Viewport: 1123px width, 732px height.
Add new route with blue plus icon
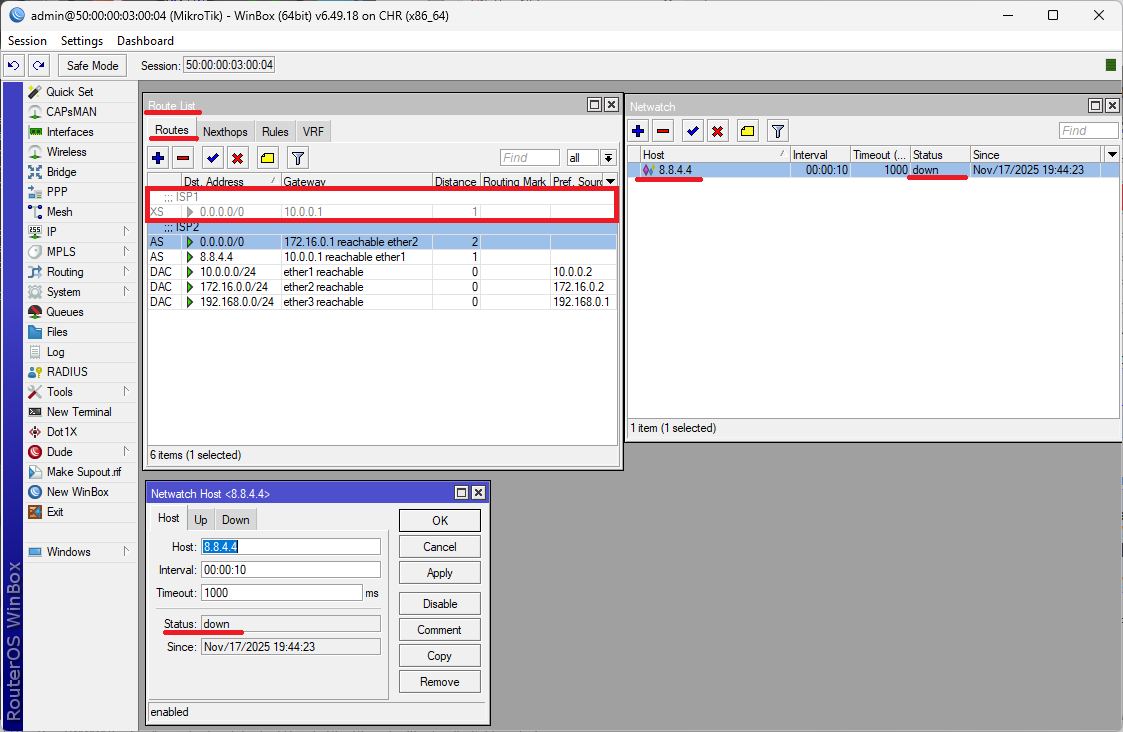[158, 157]
